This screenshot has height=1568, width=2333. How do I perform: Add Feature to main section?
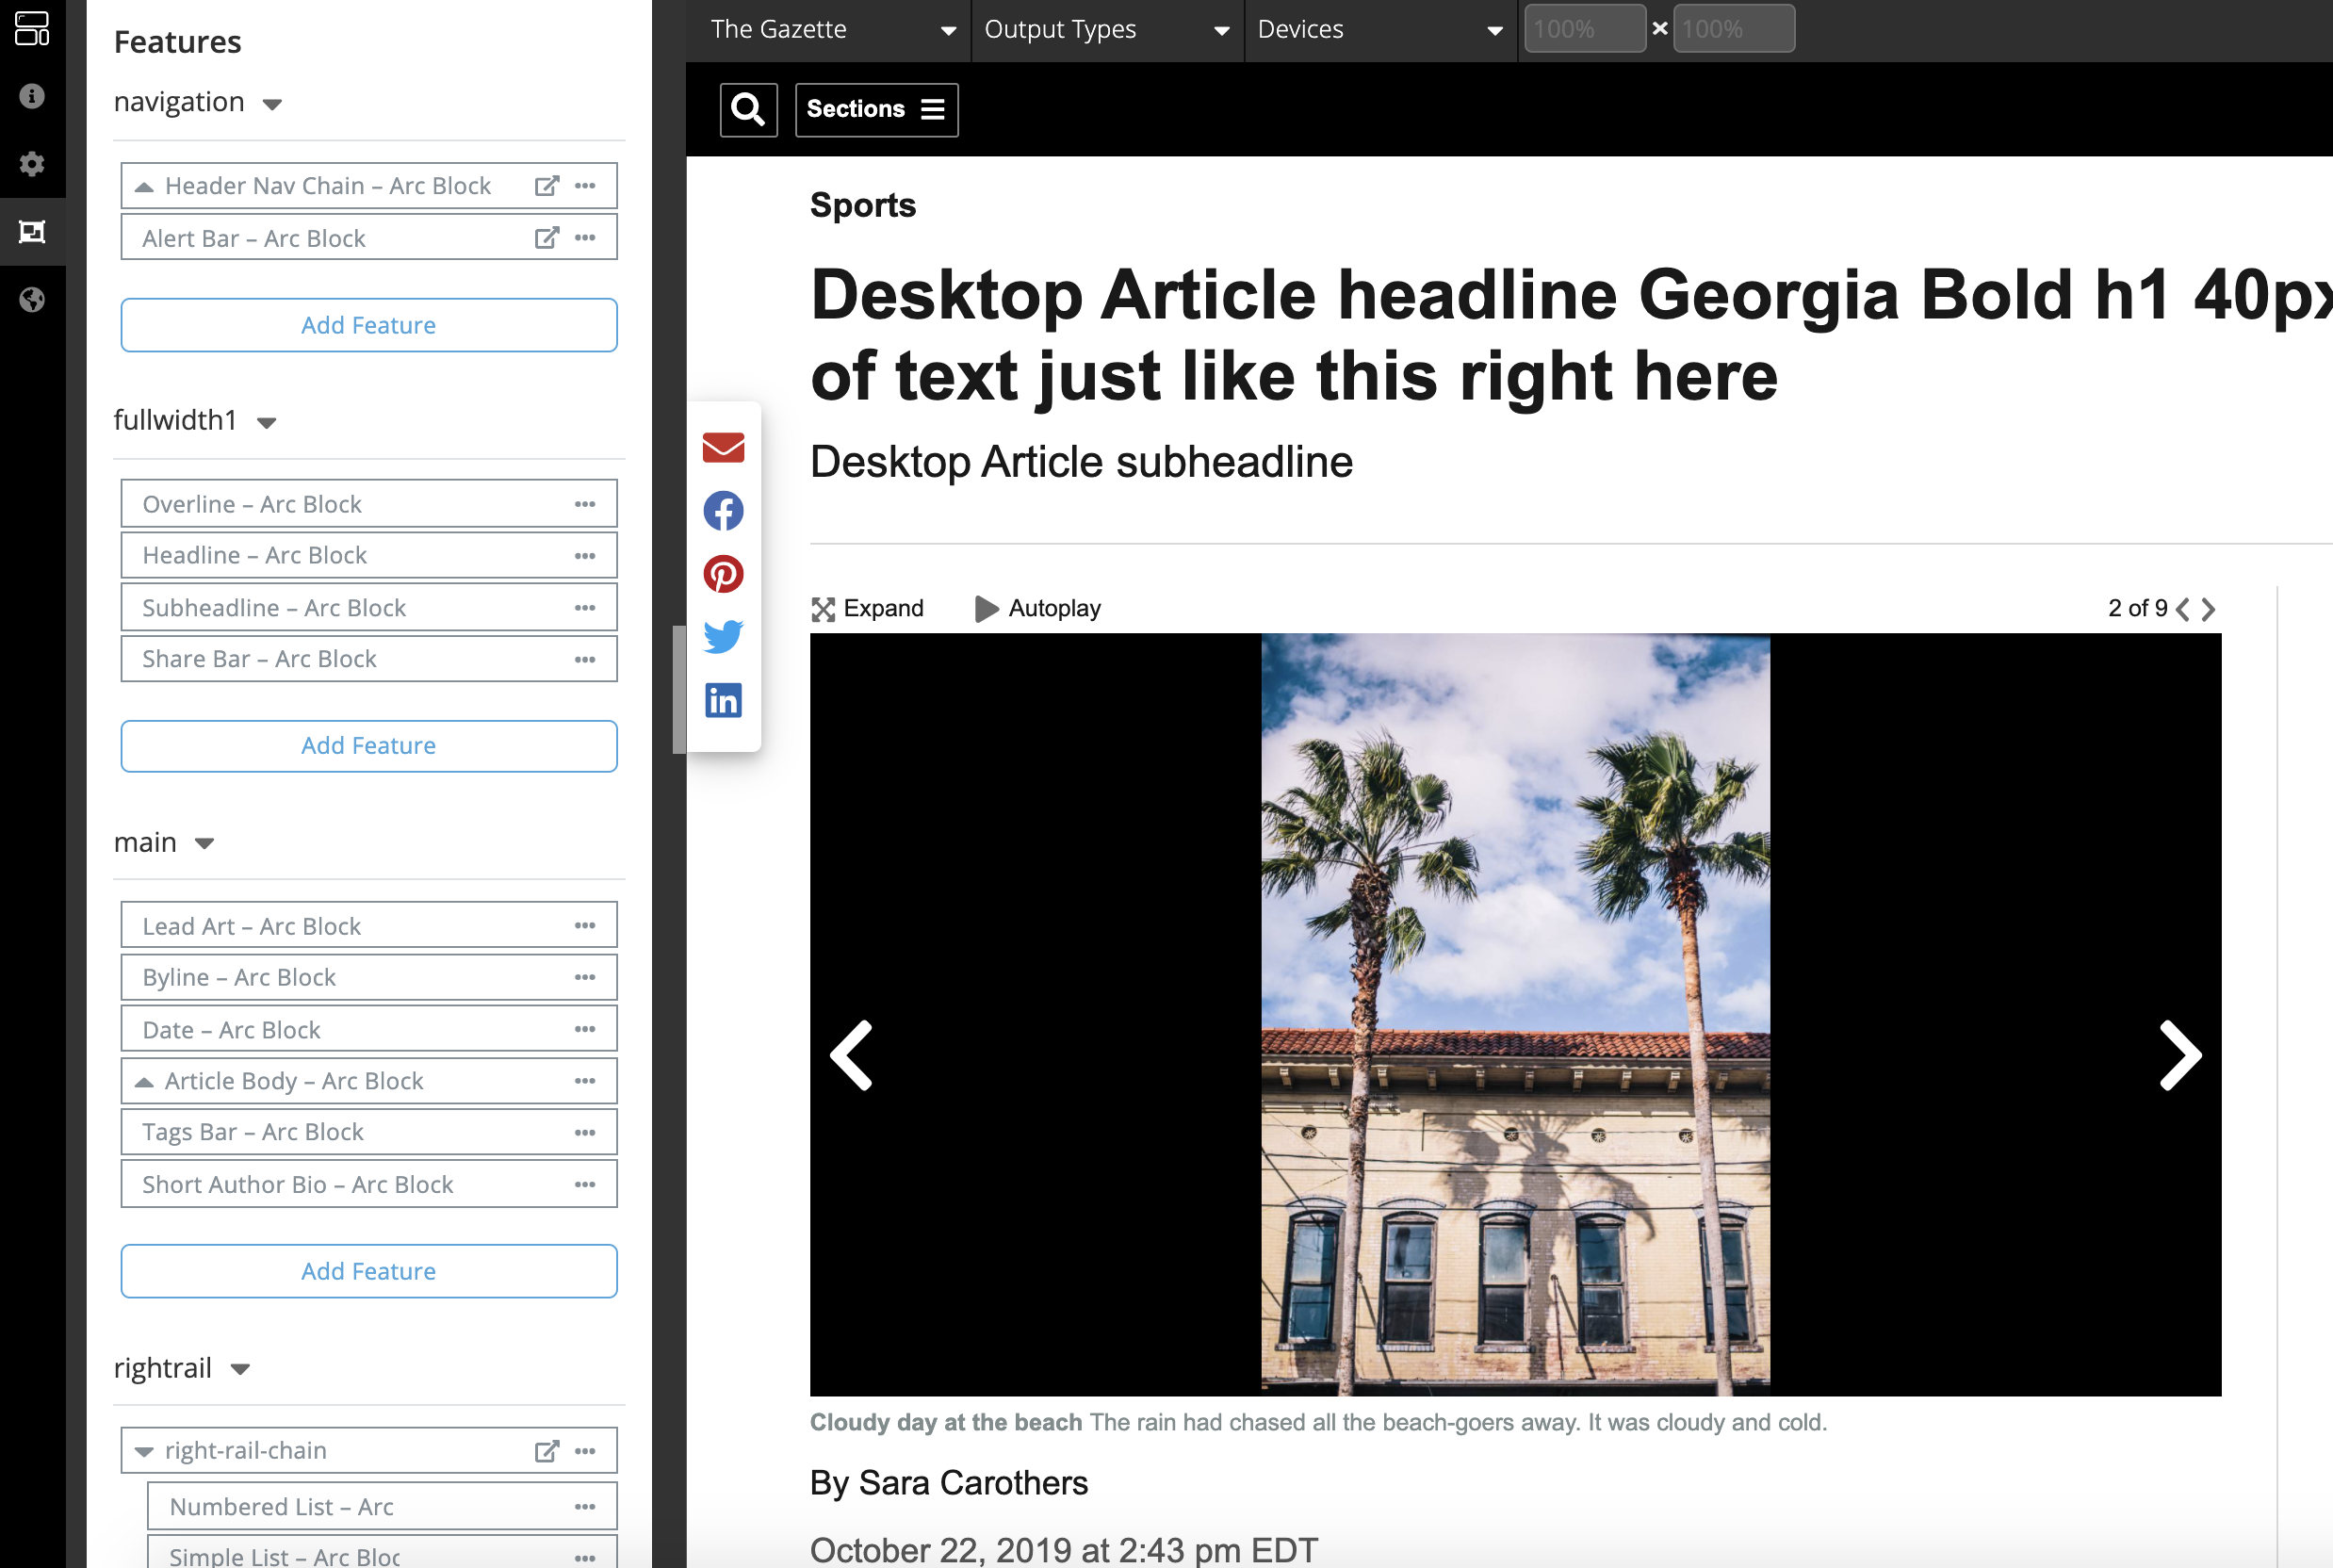tap(369, 1271)
